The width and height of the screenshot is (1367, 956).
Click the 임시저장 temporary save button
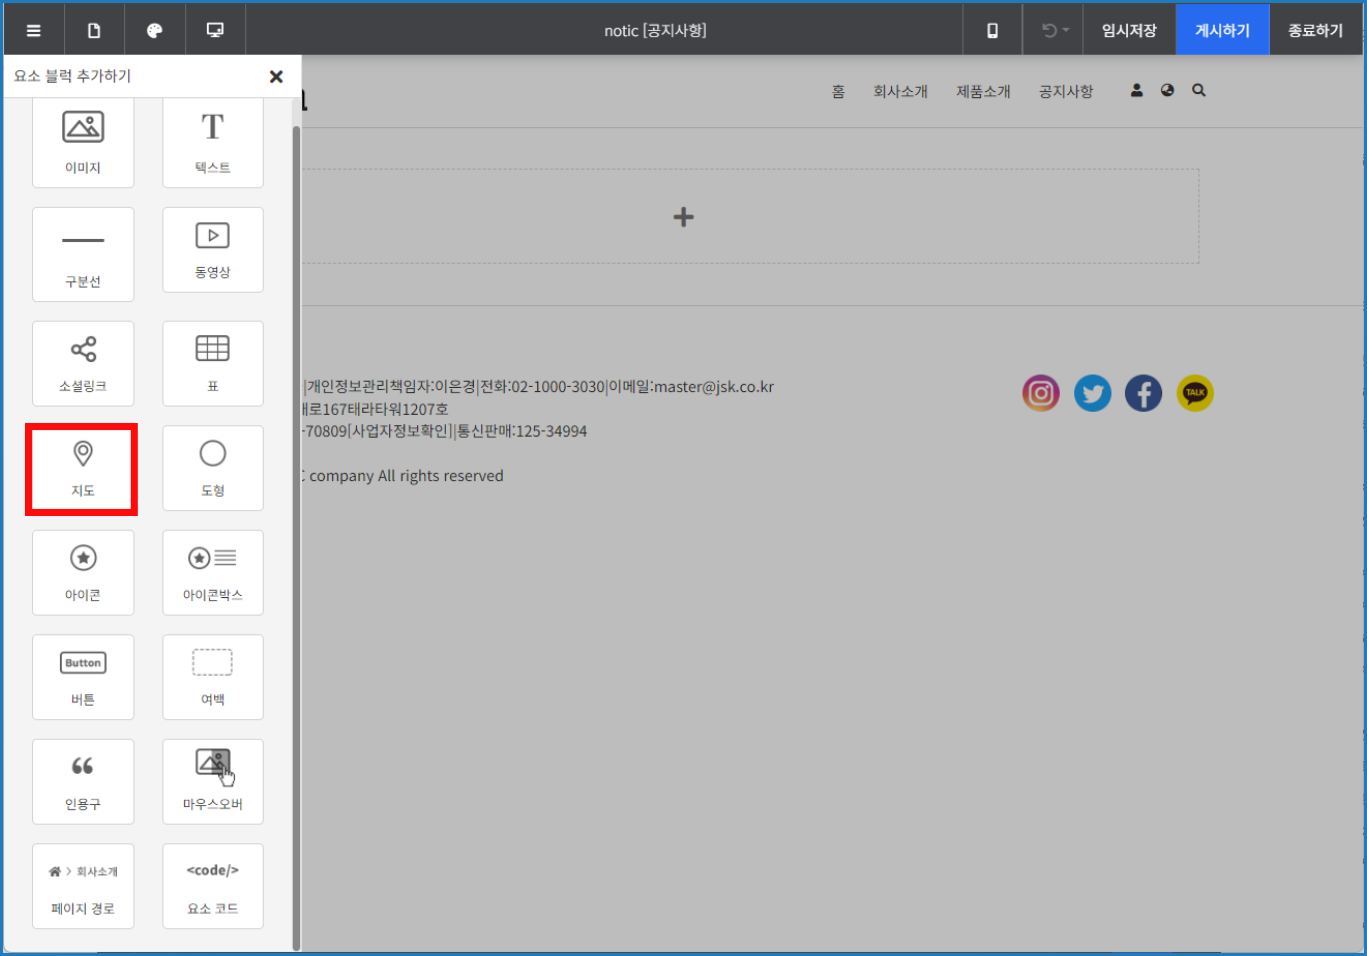tap(1129, 30)
